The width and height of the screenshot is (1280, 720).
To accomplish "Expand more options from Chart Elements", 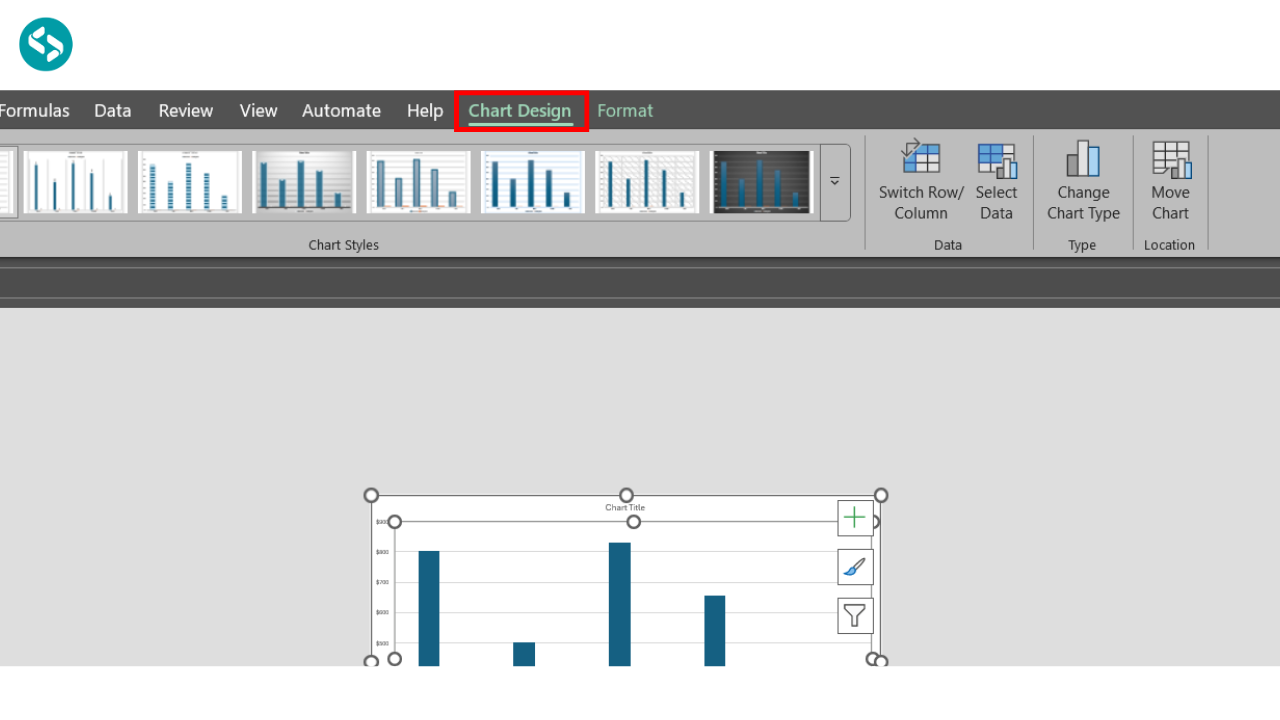I will click(855, 516).
